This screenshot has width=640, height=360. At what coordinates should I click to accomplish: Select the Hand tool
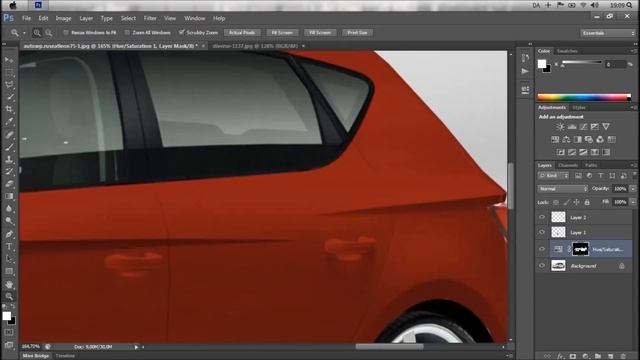(9, 284)
